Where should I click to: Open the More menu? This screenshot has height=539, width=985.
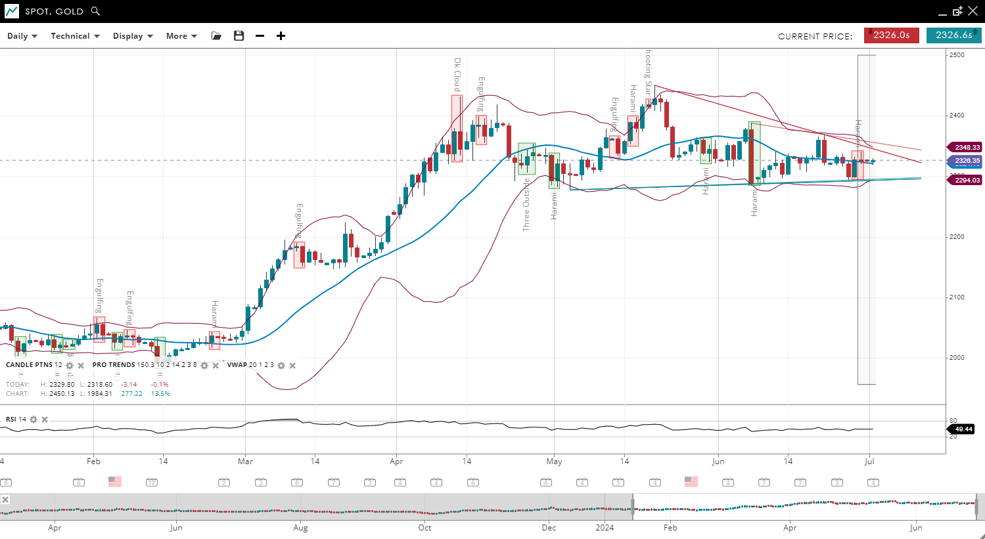[x=181, y=36]
